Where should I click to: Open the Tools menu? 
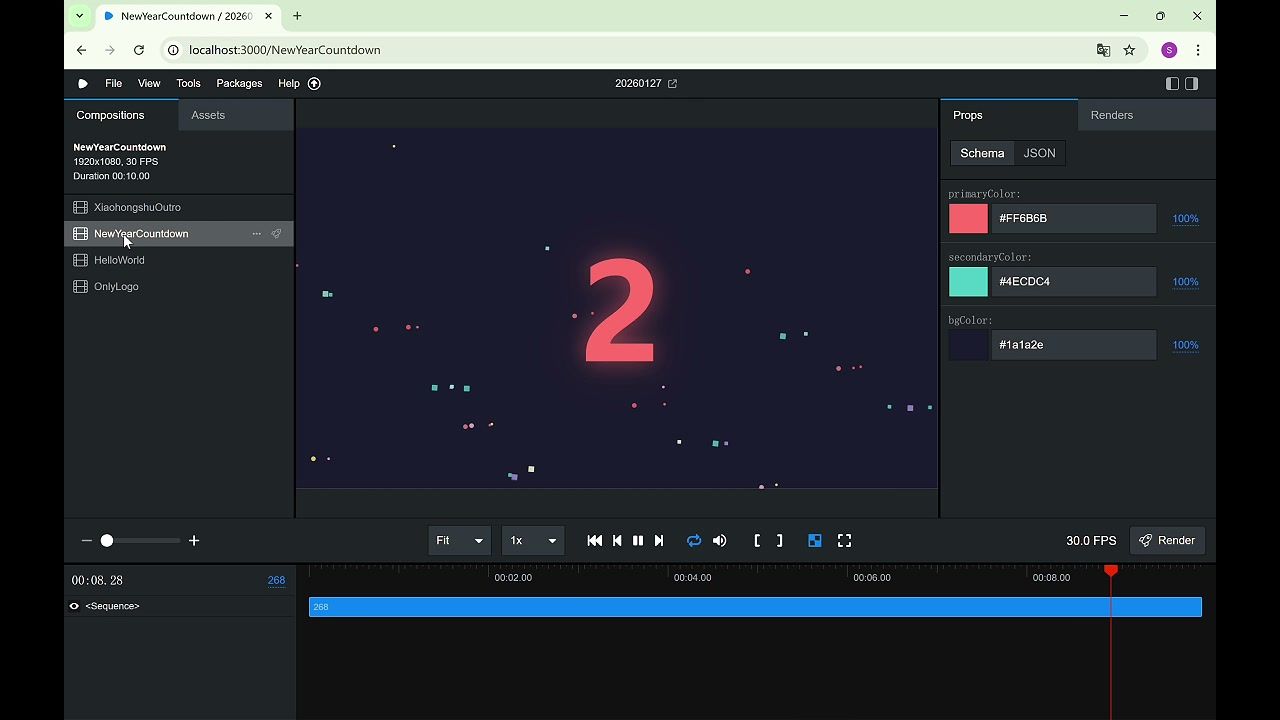188,84
